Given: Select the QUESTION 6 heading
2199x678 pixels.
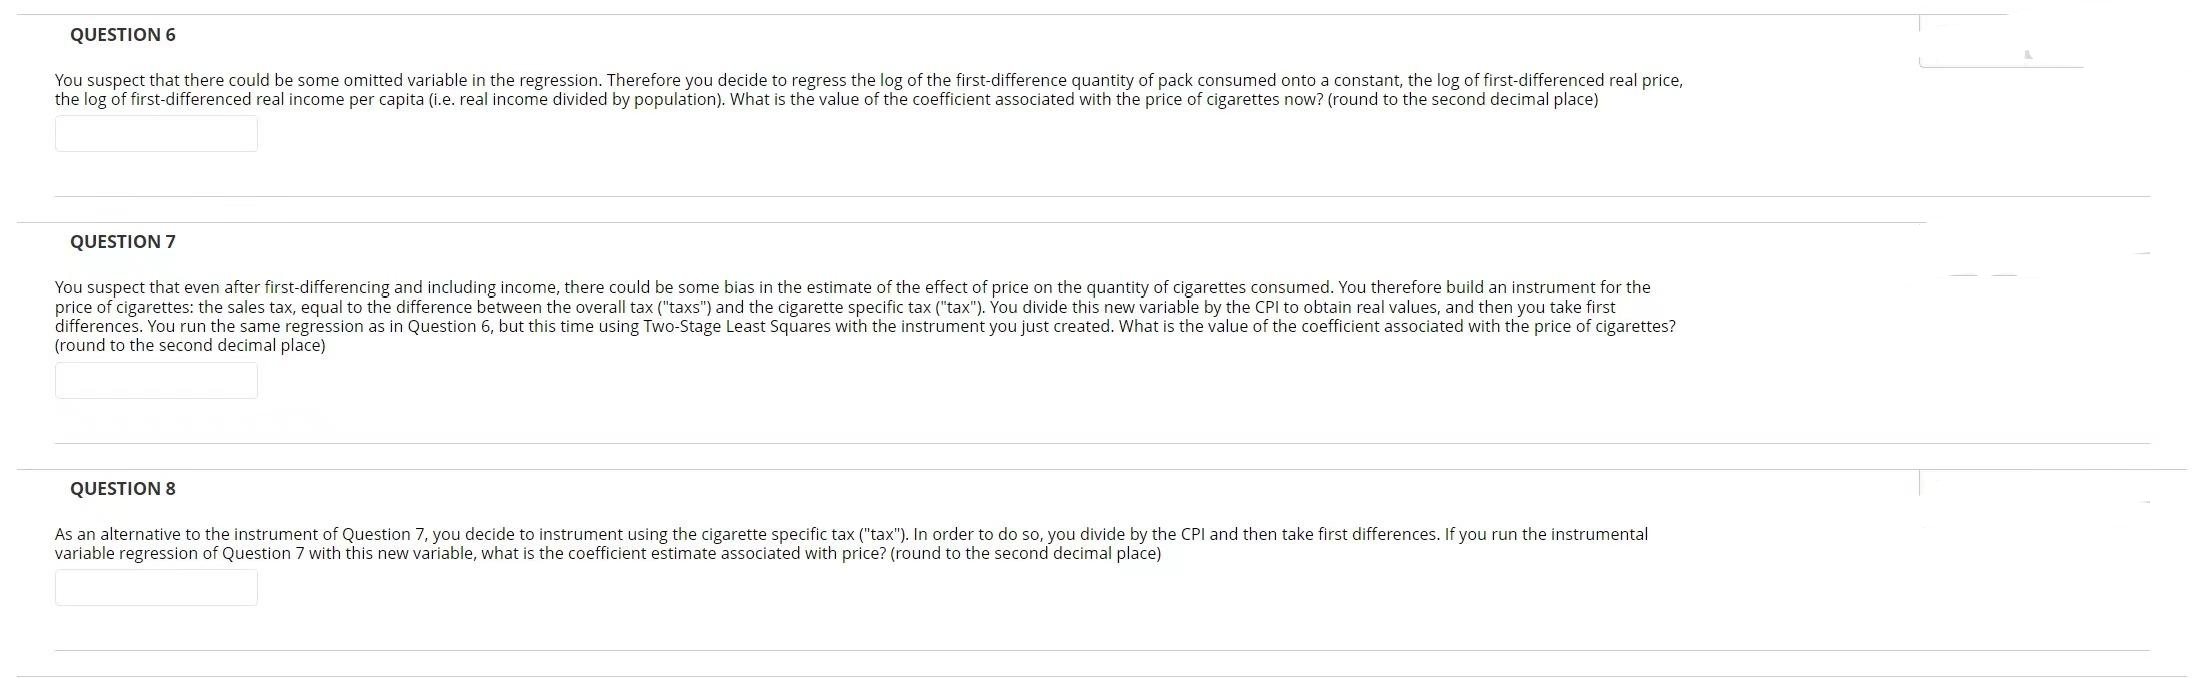Looking at the screenshot, I should [122, 34].
